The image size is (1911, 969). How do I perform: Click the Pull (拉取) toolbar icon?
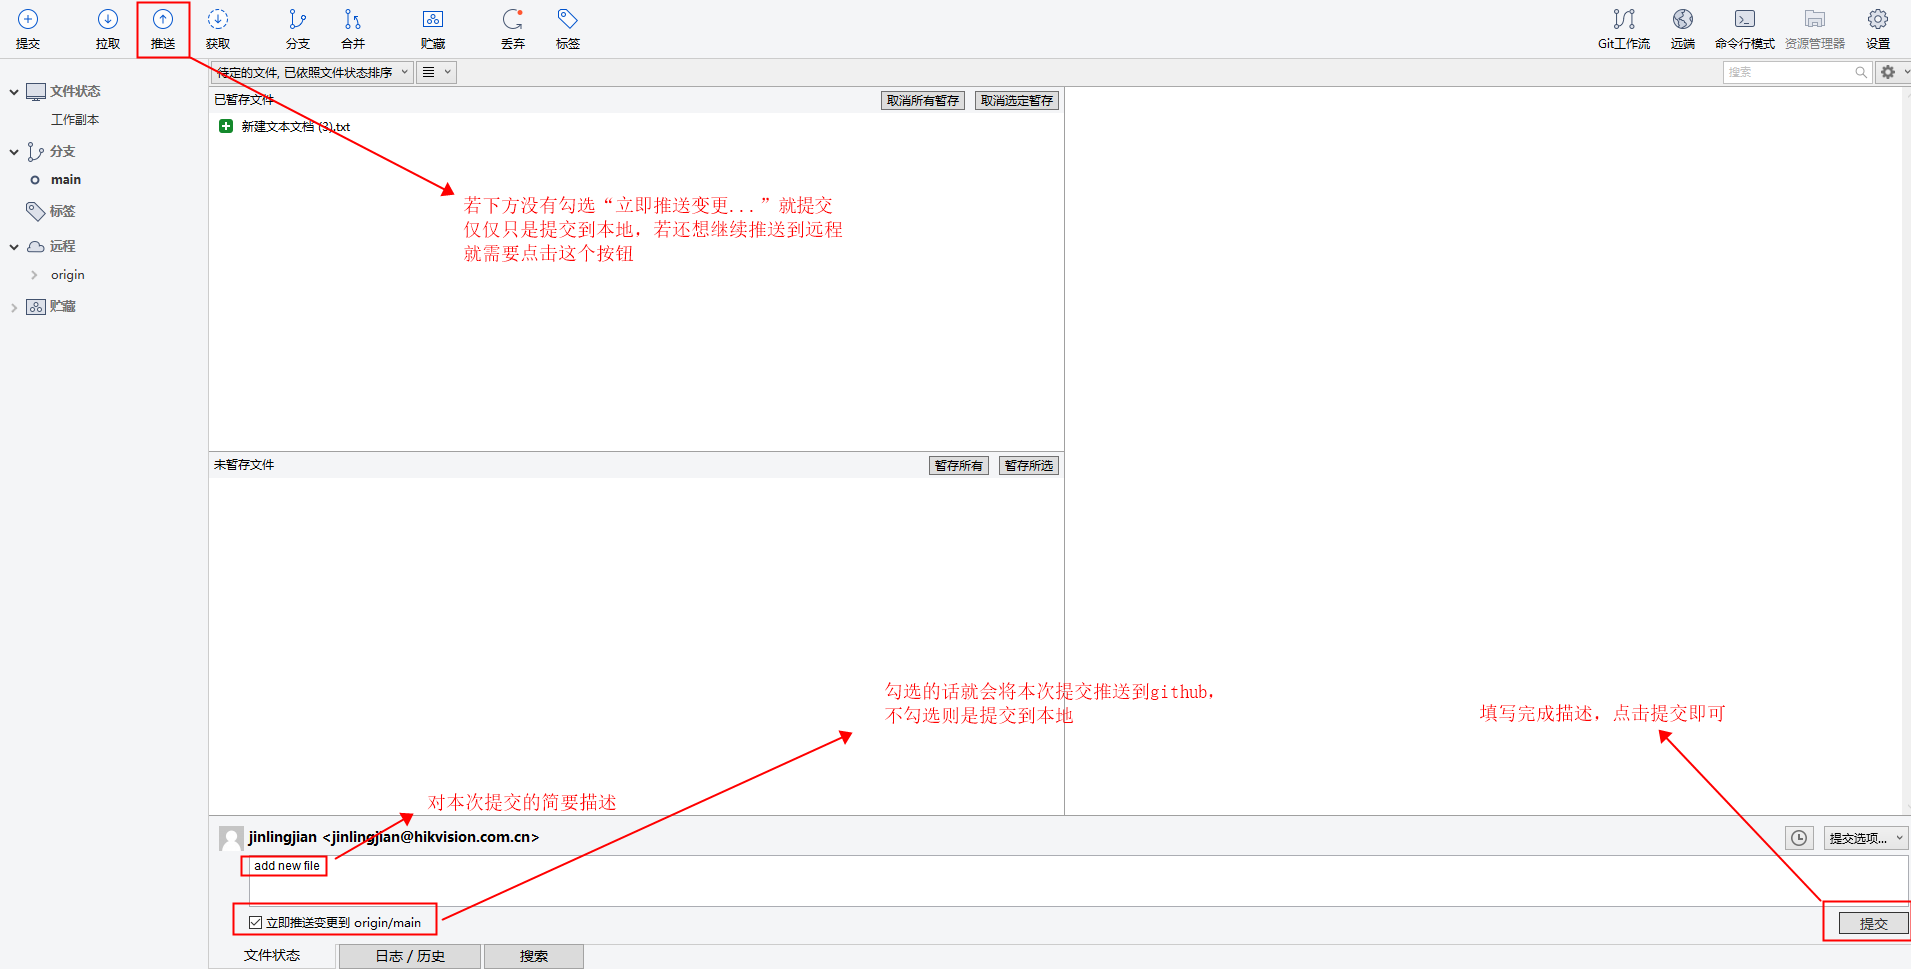(x=108, y=28)
